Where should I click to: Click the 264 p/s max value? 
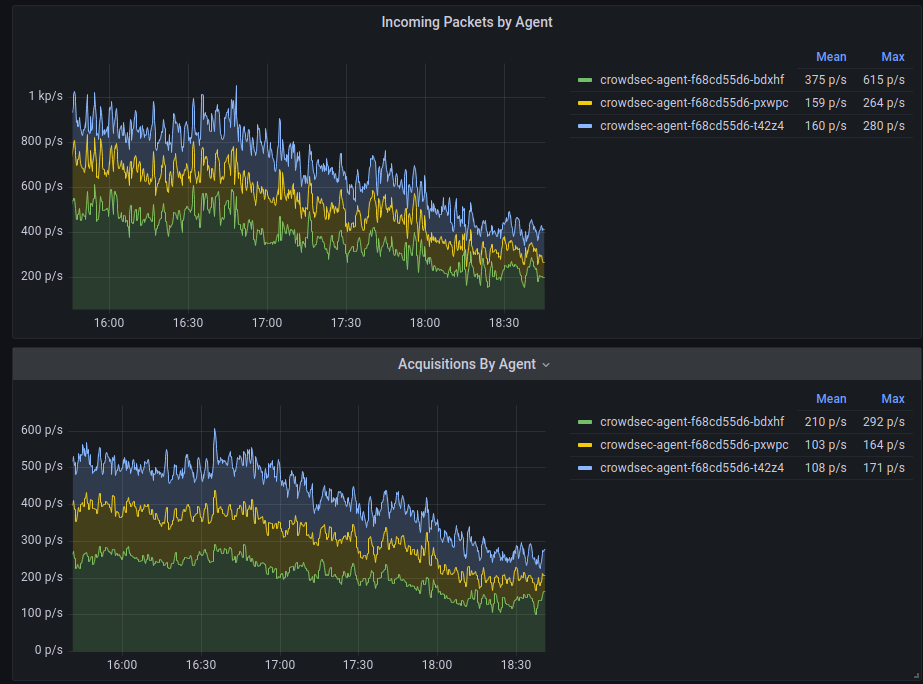pyautogui.click(x=884, y=103)
